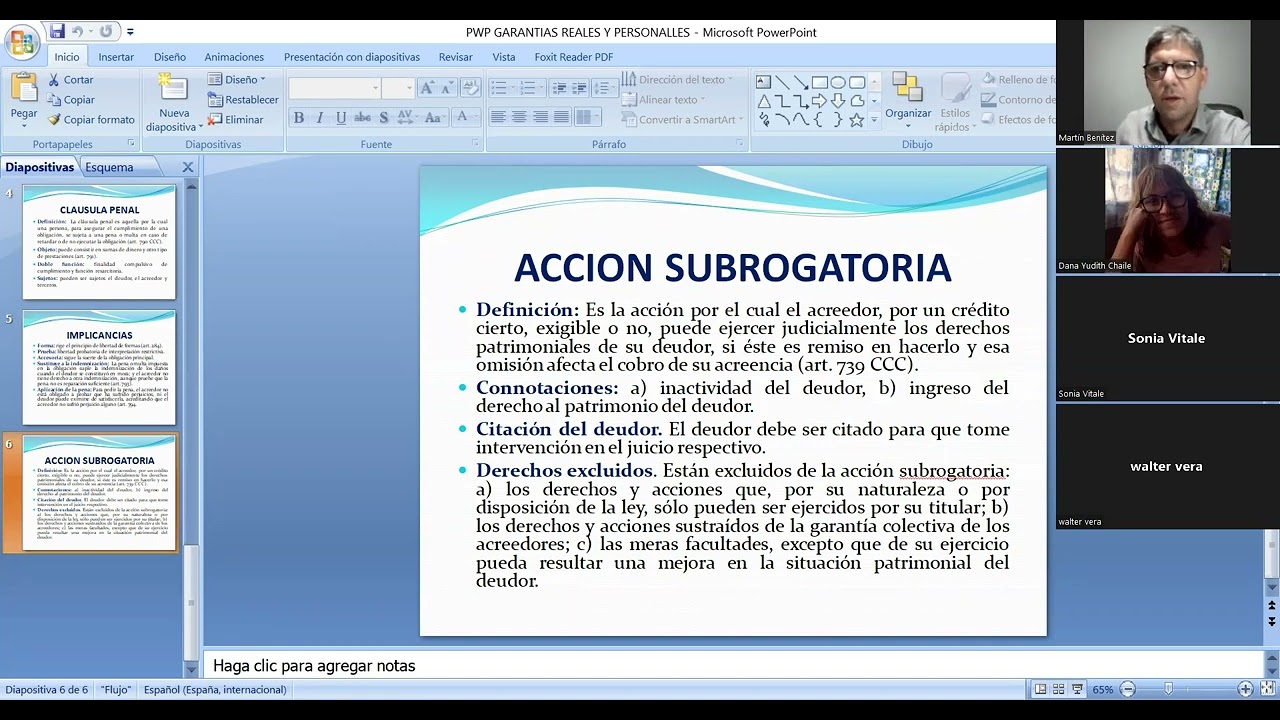Open Dirección del texto menu
The width and height of the screenshot is (1280, 720).
tap(677, 80)
